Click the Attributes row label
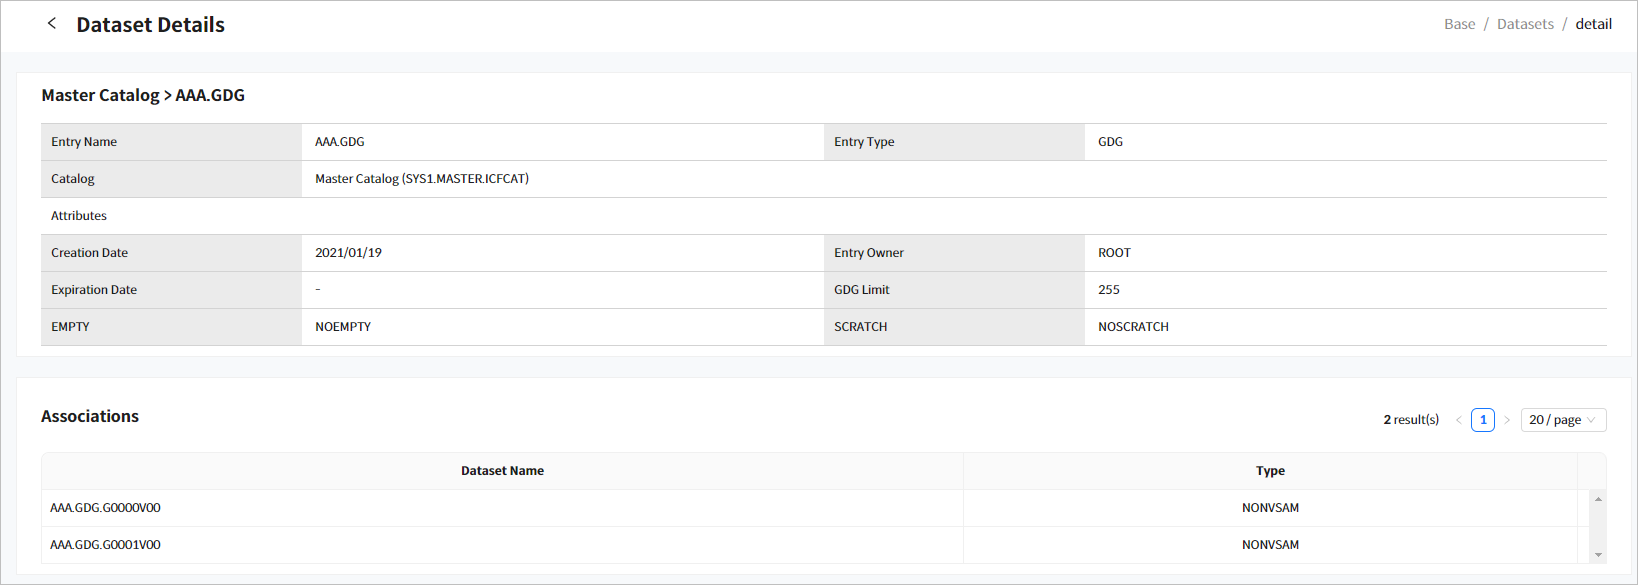 coord(79,216)
